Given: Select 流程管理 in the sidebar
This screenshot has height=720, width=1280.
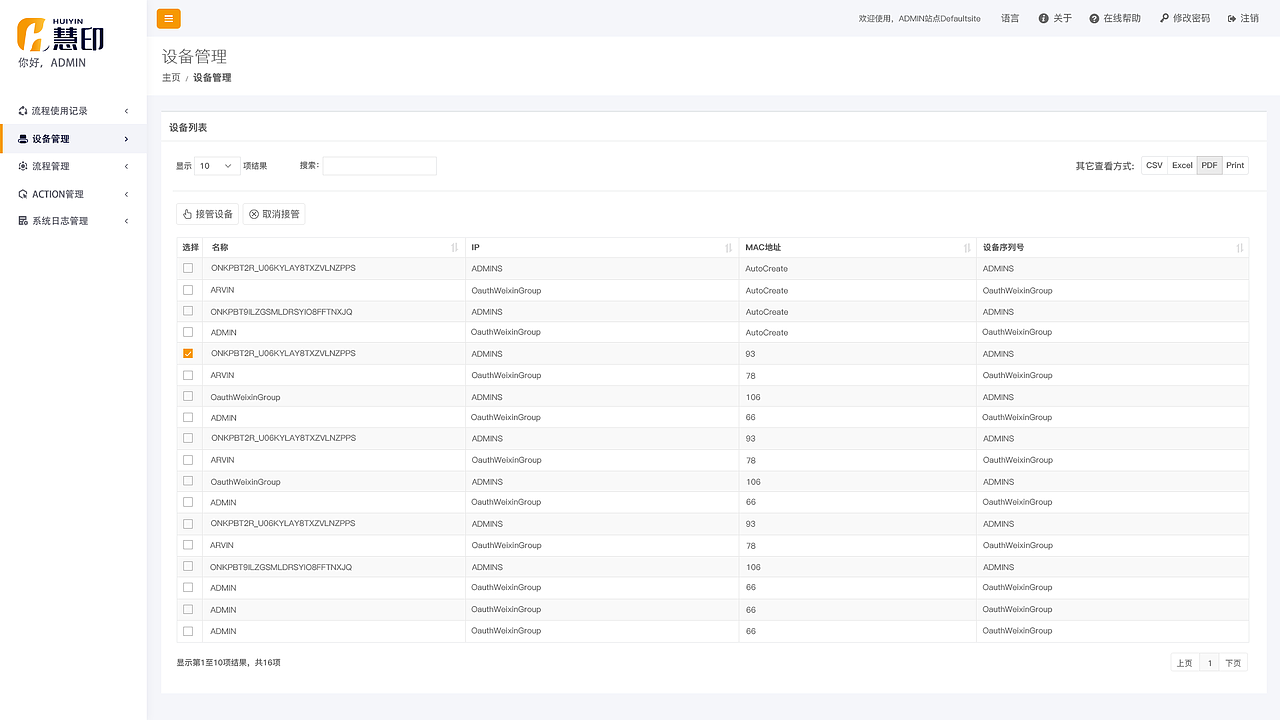Looking at the screenshot, I should [x=74, y=166].
